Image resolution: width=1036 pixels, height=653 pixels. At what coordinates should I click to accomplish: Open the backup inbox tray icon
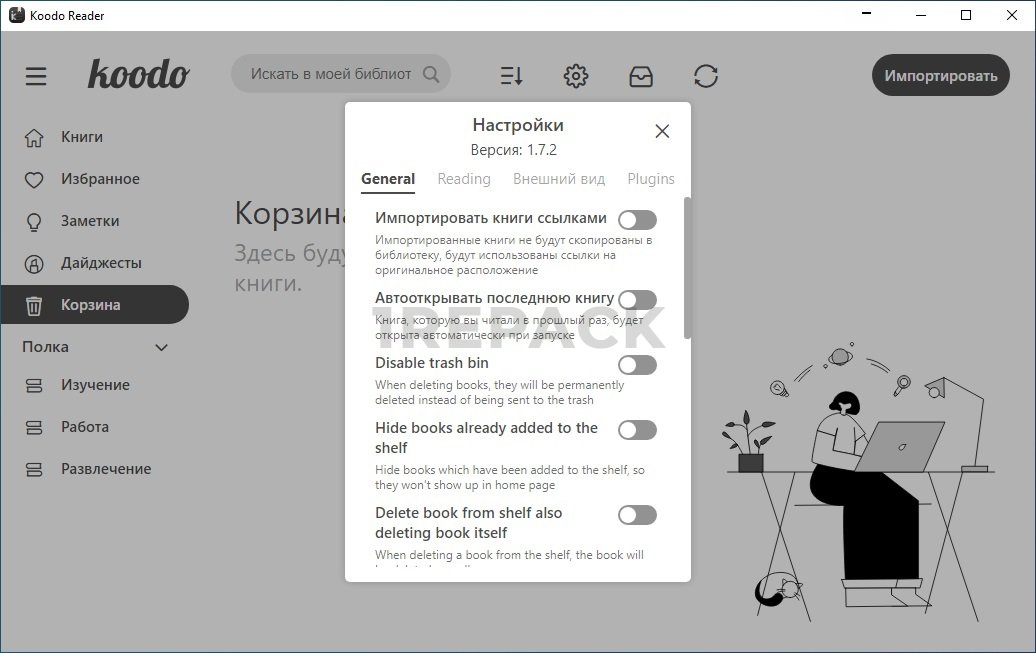pyautogui.click(x=640, y=76)
